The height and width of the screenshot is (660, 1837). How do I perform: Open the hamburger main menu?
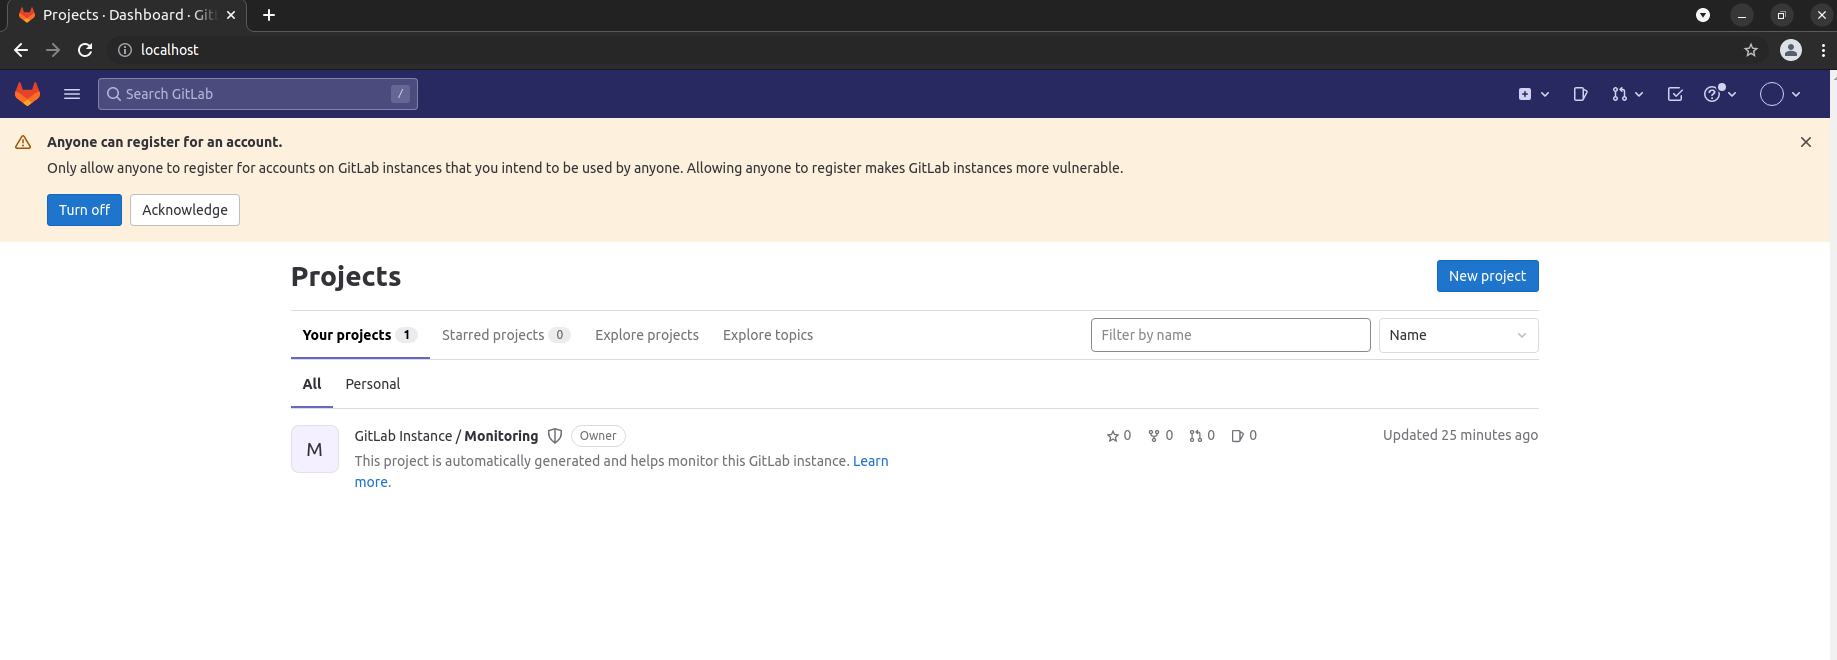click(x=72, y=94)
